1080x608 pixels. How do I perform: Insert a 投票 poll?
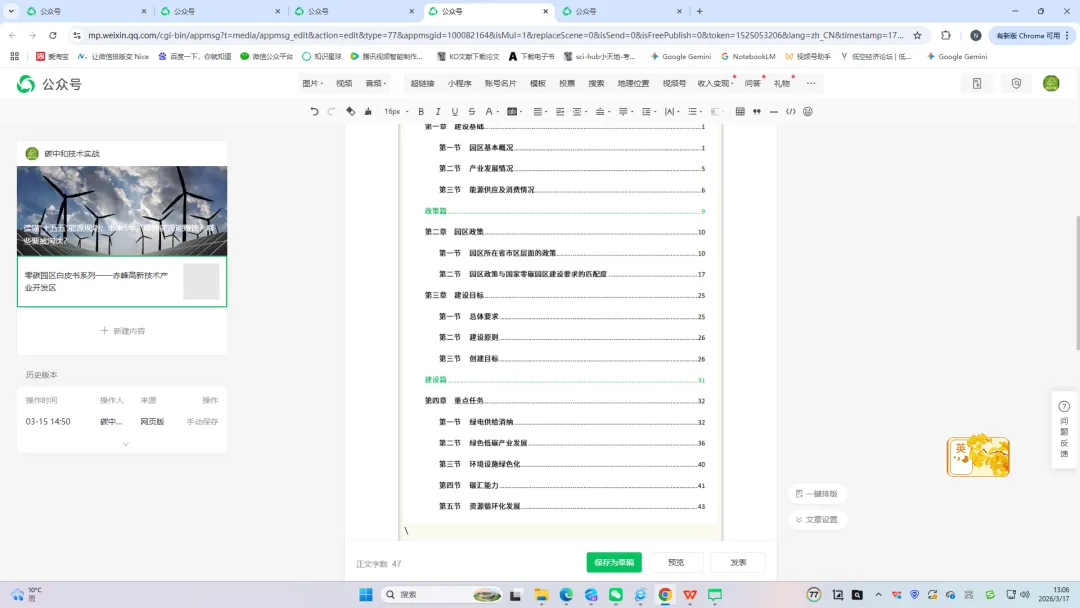pyautogui.click(x=567, y=83)
